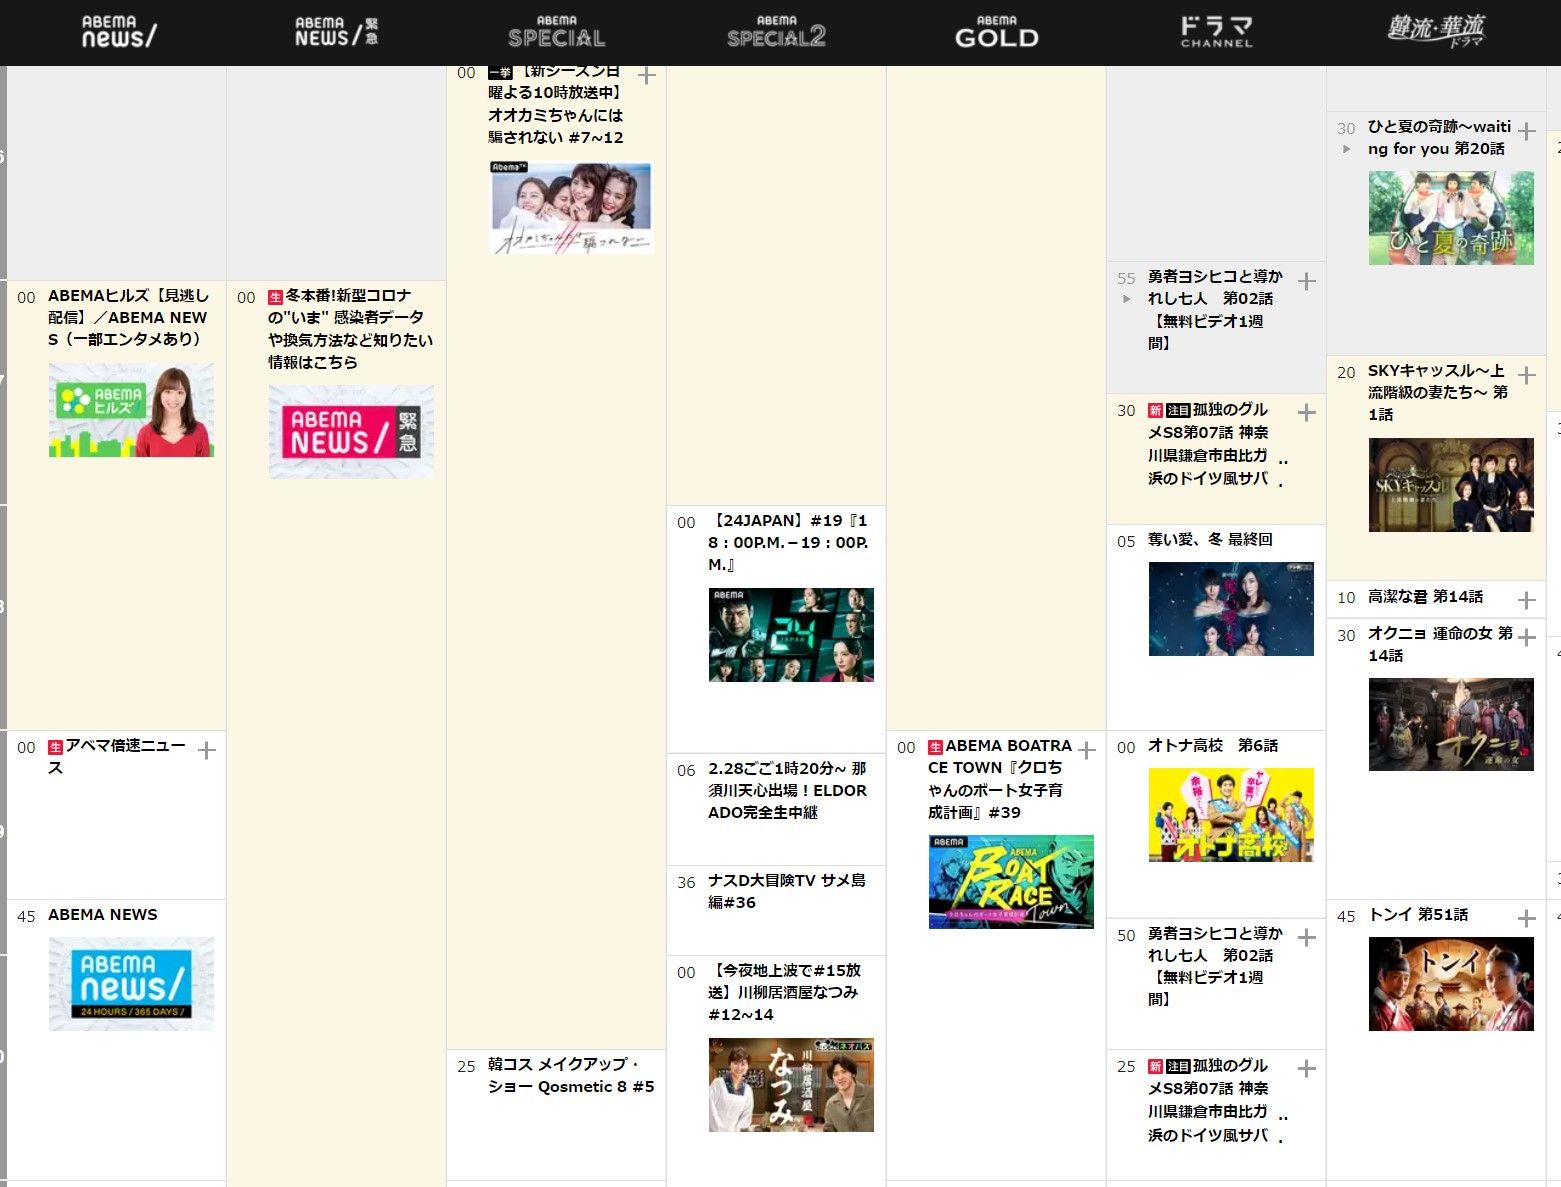Viewport: 1561px width, 1187px height.
Task: Open SKYキャッスル thumbnail image
Action: (1451, 485)
